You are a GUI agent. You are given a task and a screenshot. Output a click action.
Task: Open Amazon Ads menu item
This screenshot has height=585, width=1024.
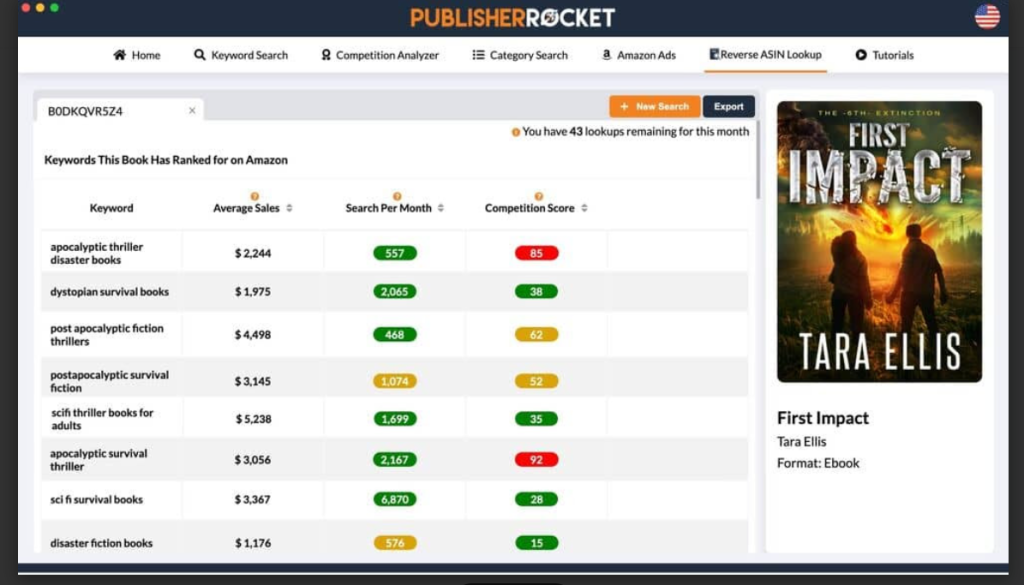click(639, 55)
